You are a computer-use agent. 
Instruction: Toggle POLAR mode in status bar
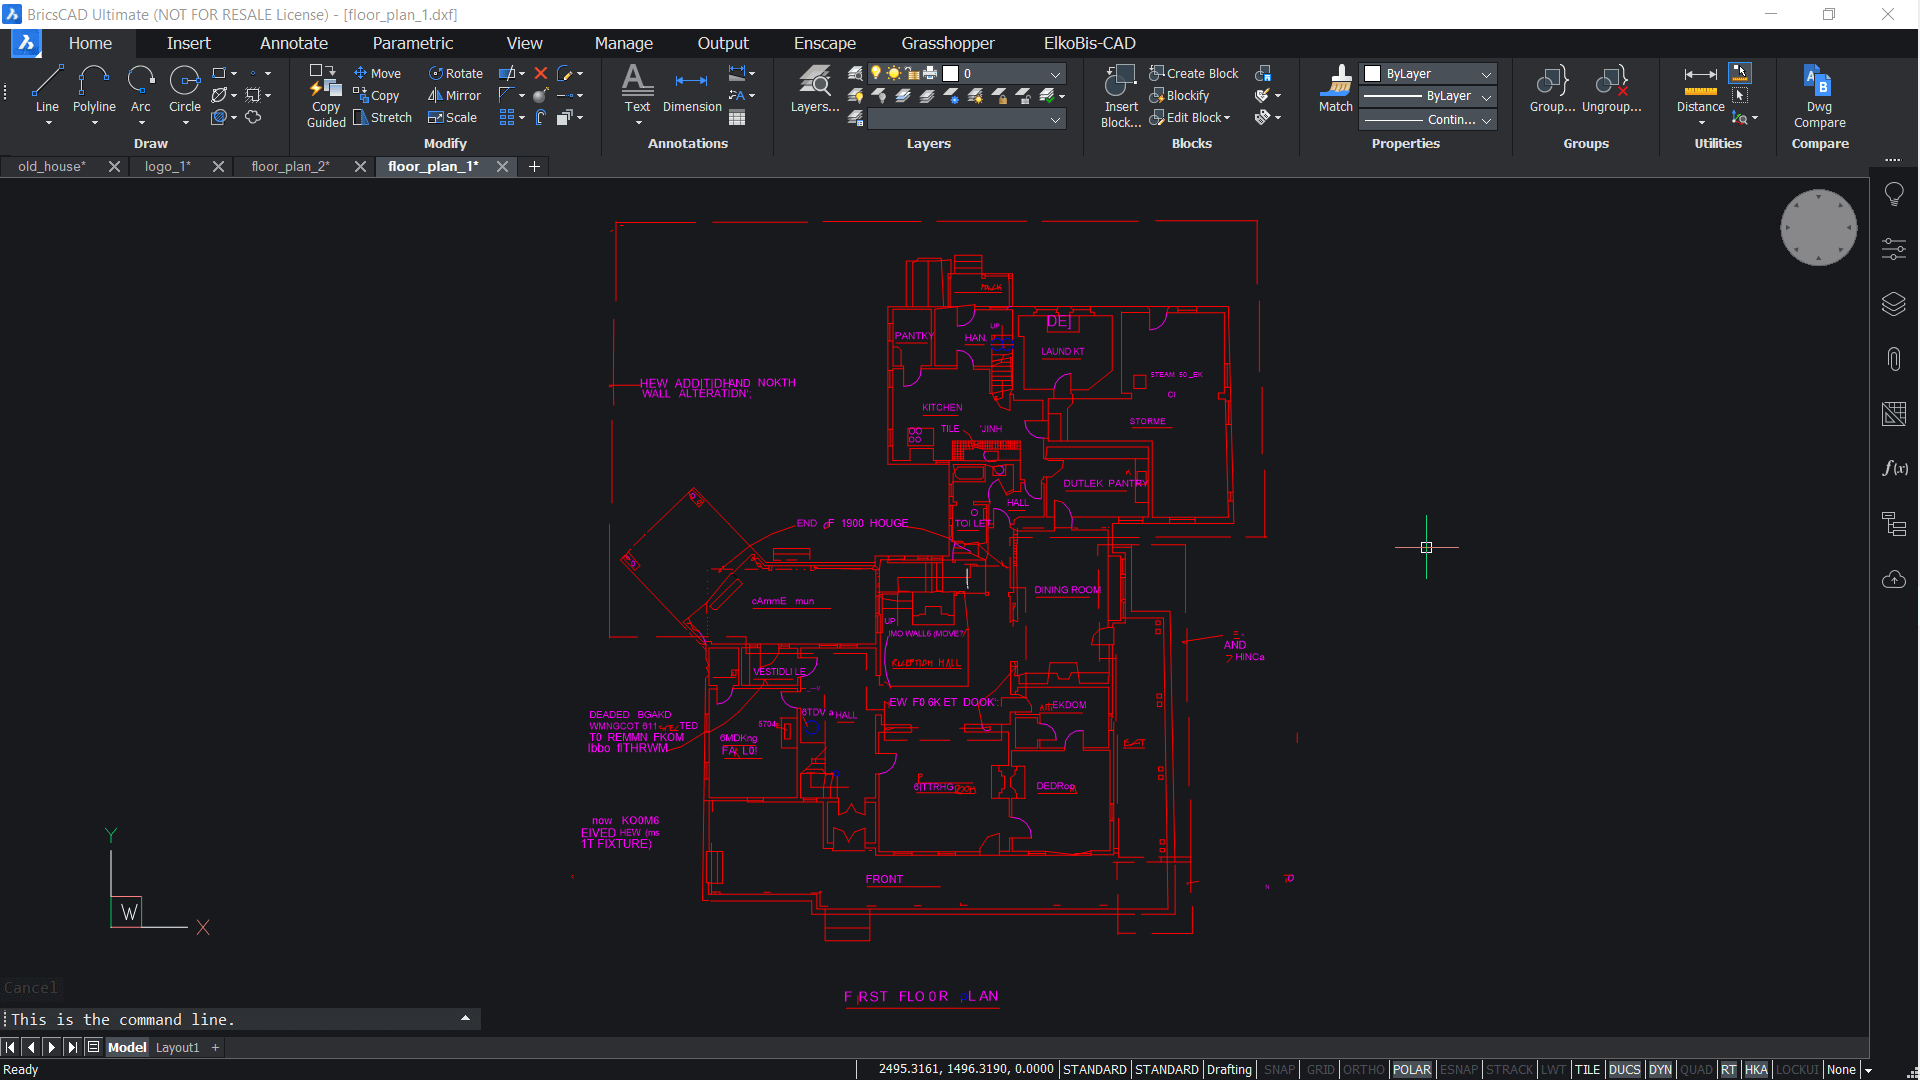[1410, 1068]
